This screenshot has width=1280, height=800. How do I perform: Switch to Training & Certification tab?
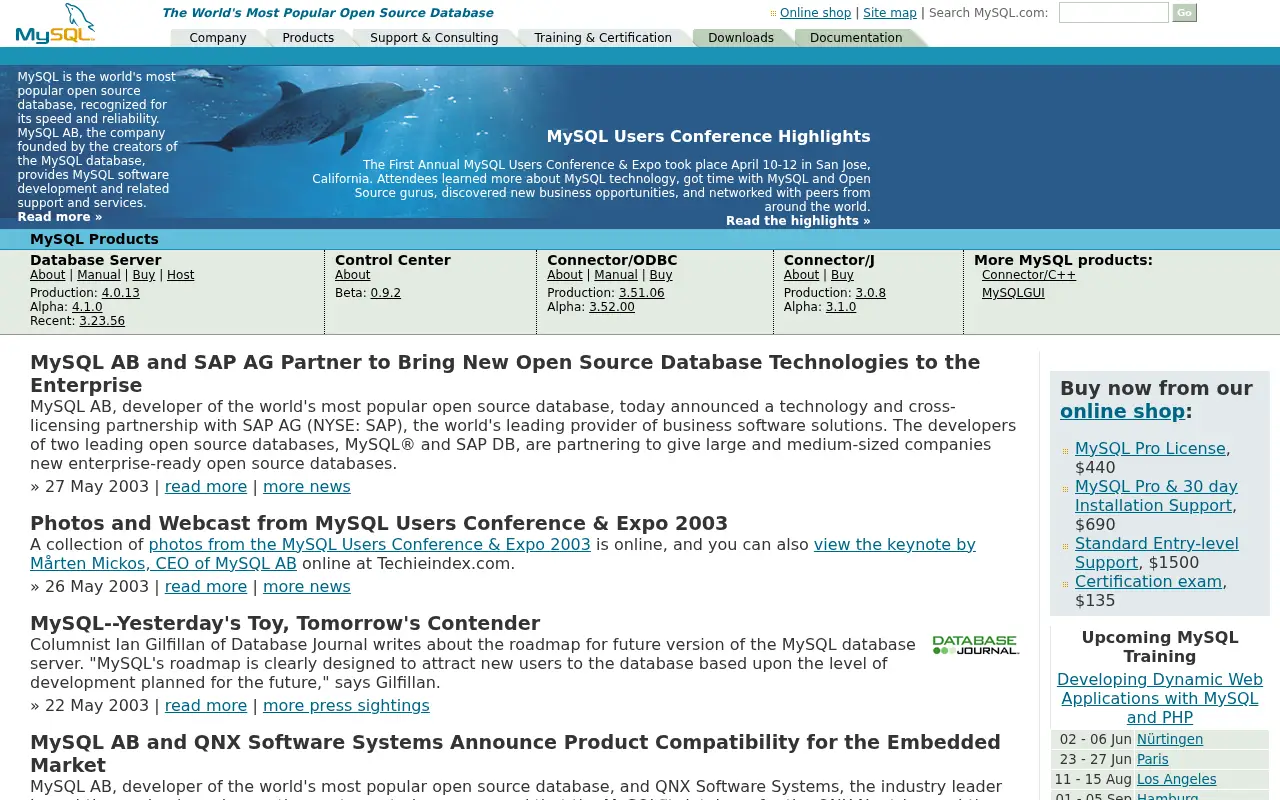(603, 38)
